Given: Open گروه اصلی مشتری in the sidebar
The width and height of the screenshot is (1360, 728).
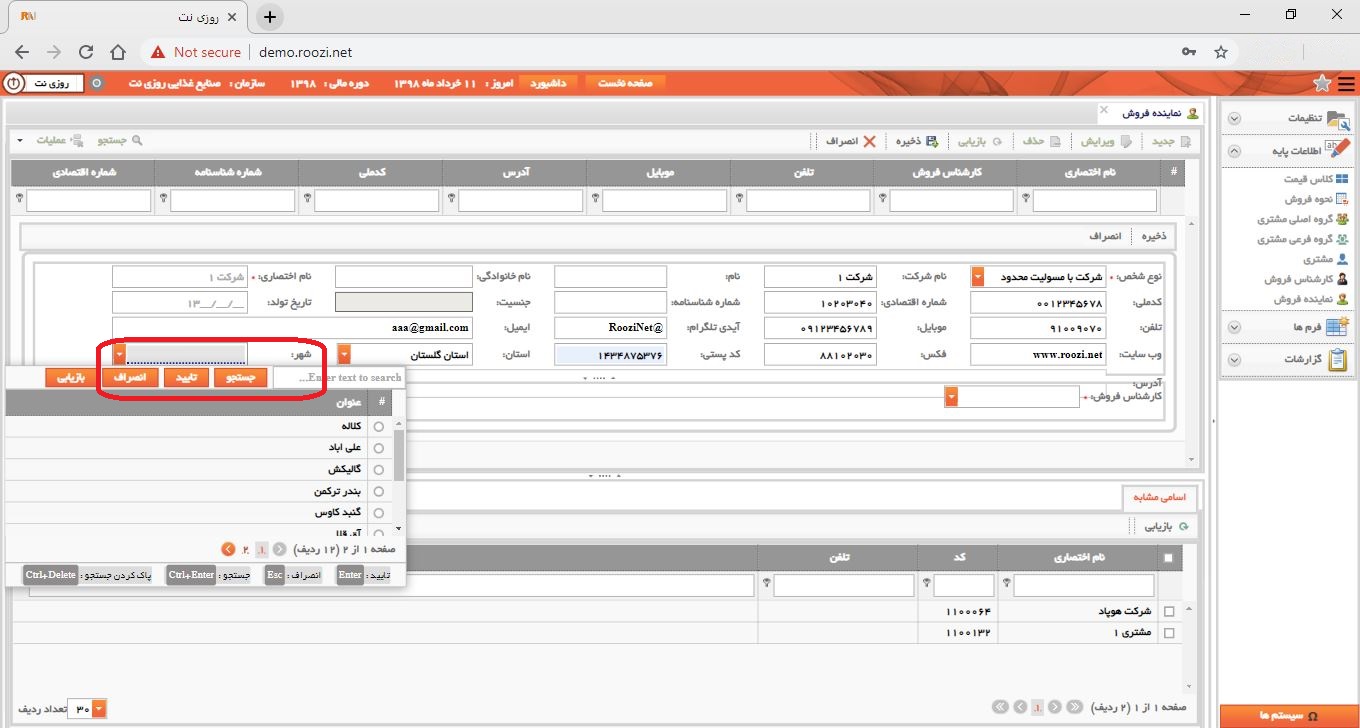Looking at the screenshot, I should [x=1303, y=219].
